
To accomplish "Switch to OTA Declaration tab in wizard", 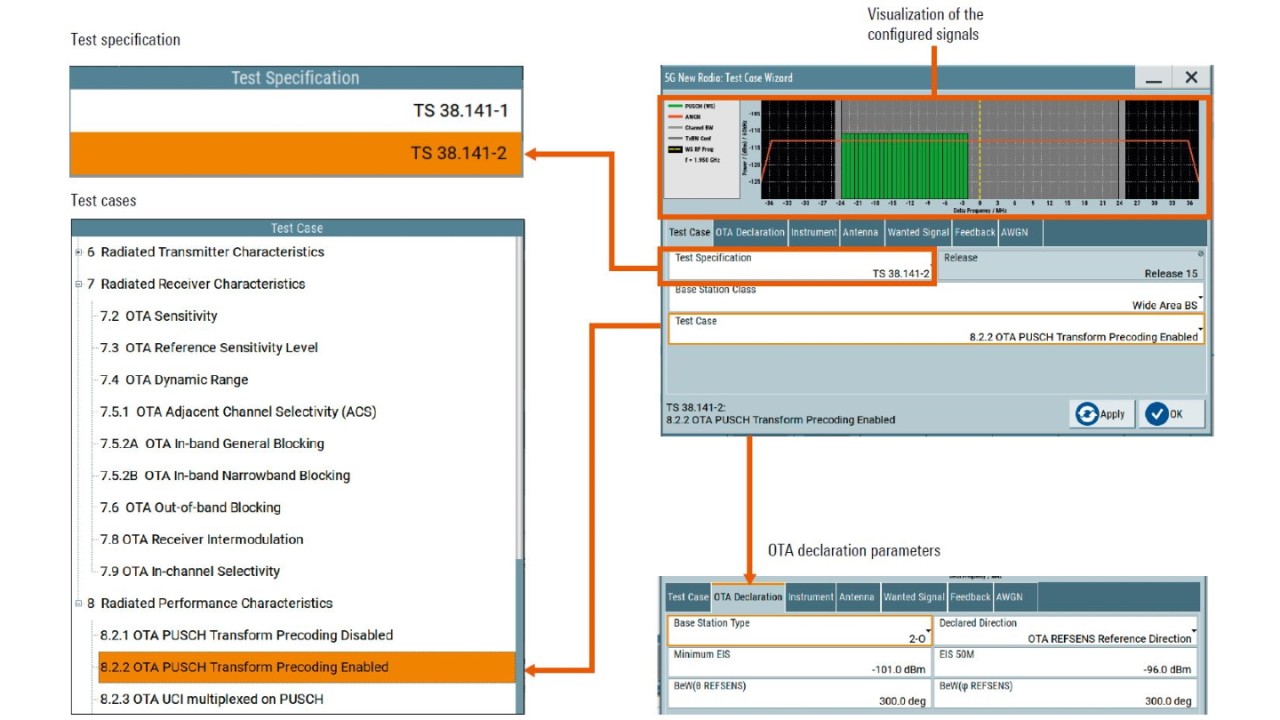I will (750, 232).
